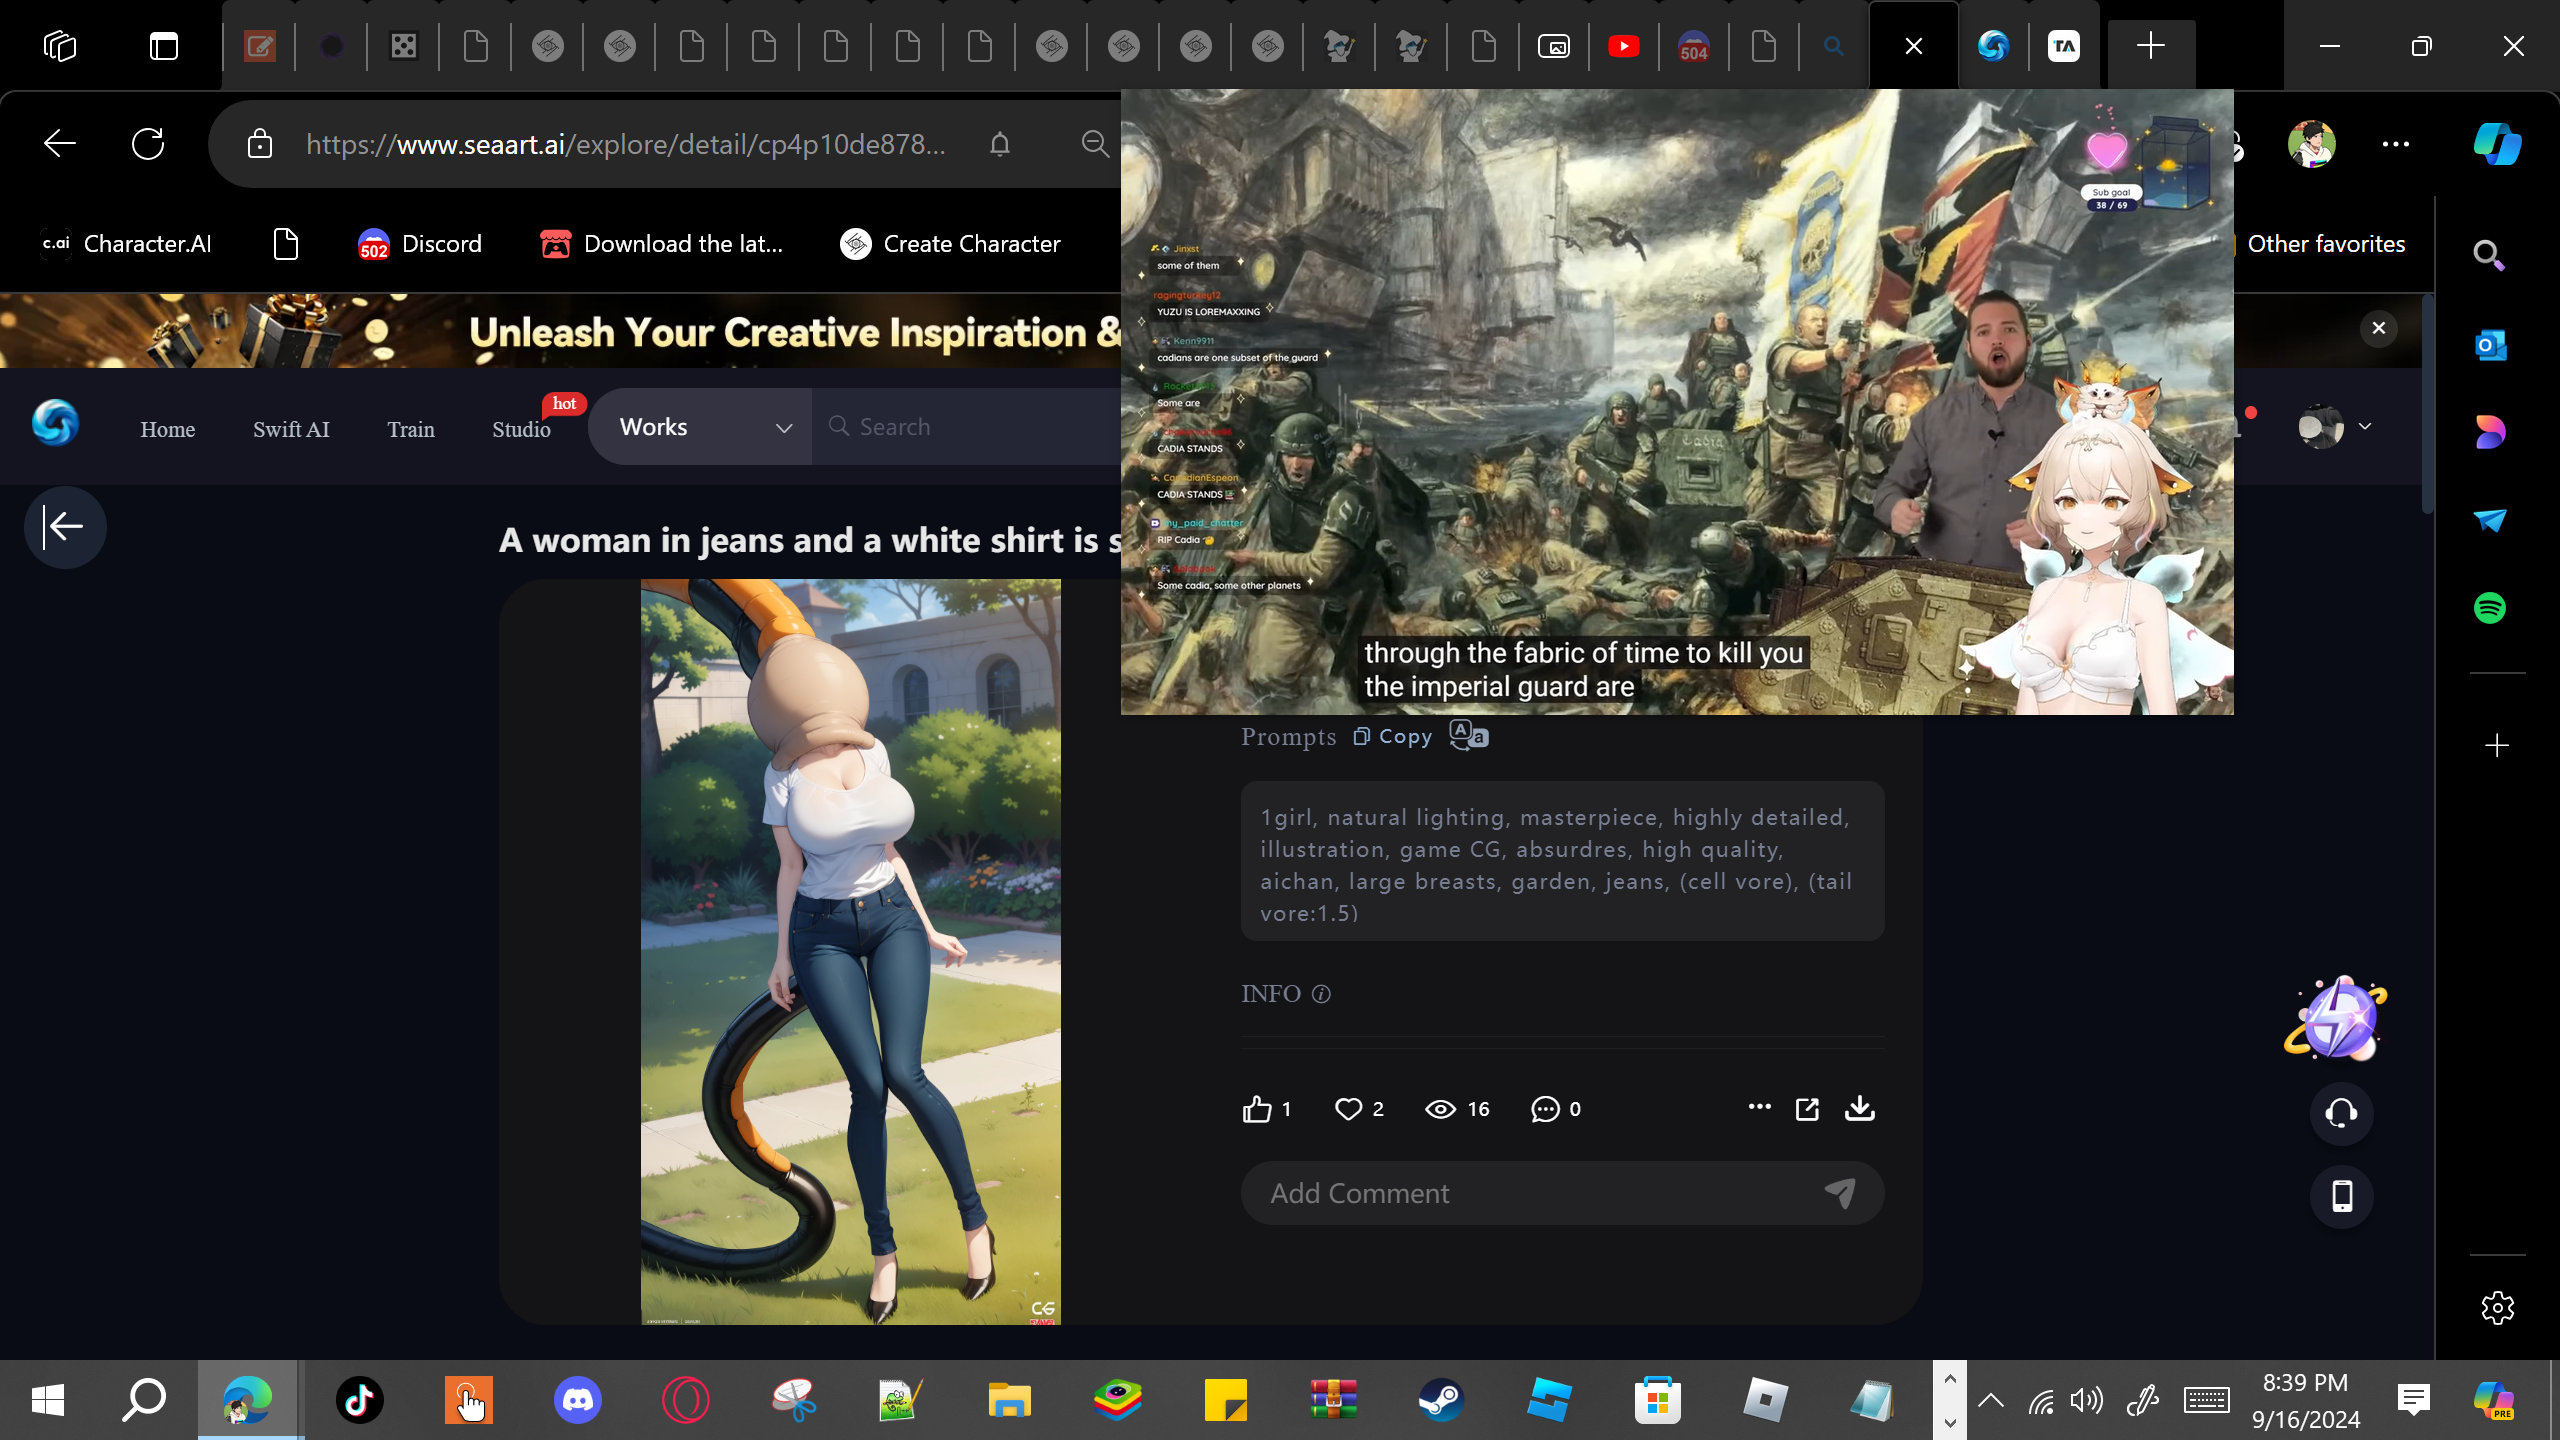Viewport: 2560px width, 1440px height.
Task: Translate the prompt text icon
Action: (x=1469, y=735)
